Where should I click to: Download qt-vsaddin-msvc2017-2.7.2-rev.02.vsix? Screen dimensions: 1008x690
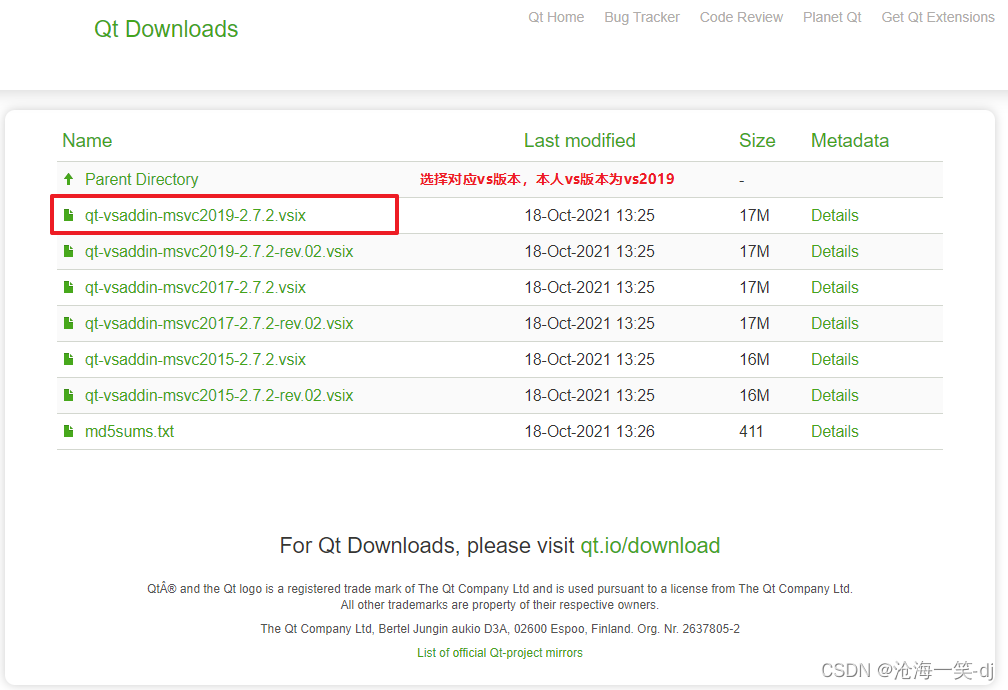(x=219, y=323)
